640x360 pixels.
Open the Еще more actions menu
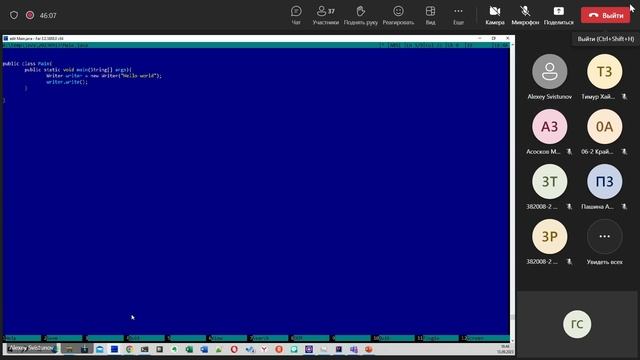pos(458,16)
